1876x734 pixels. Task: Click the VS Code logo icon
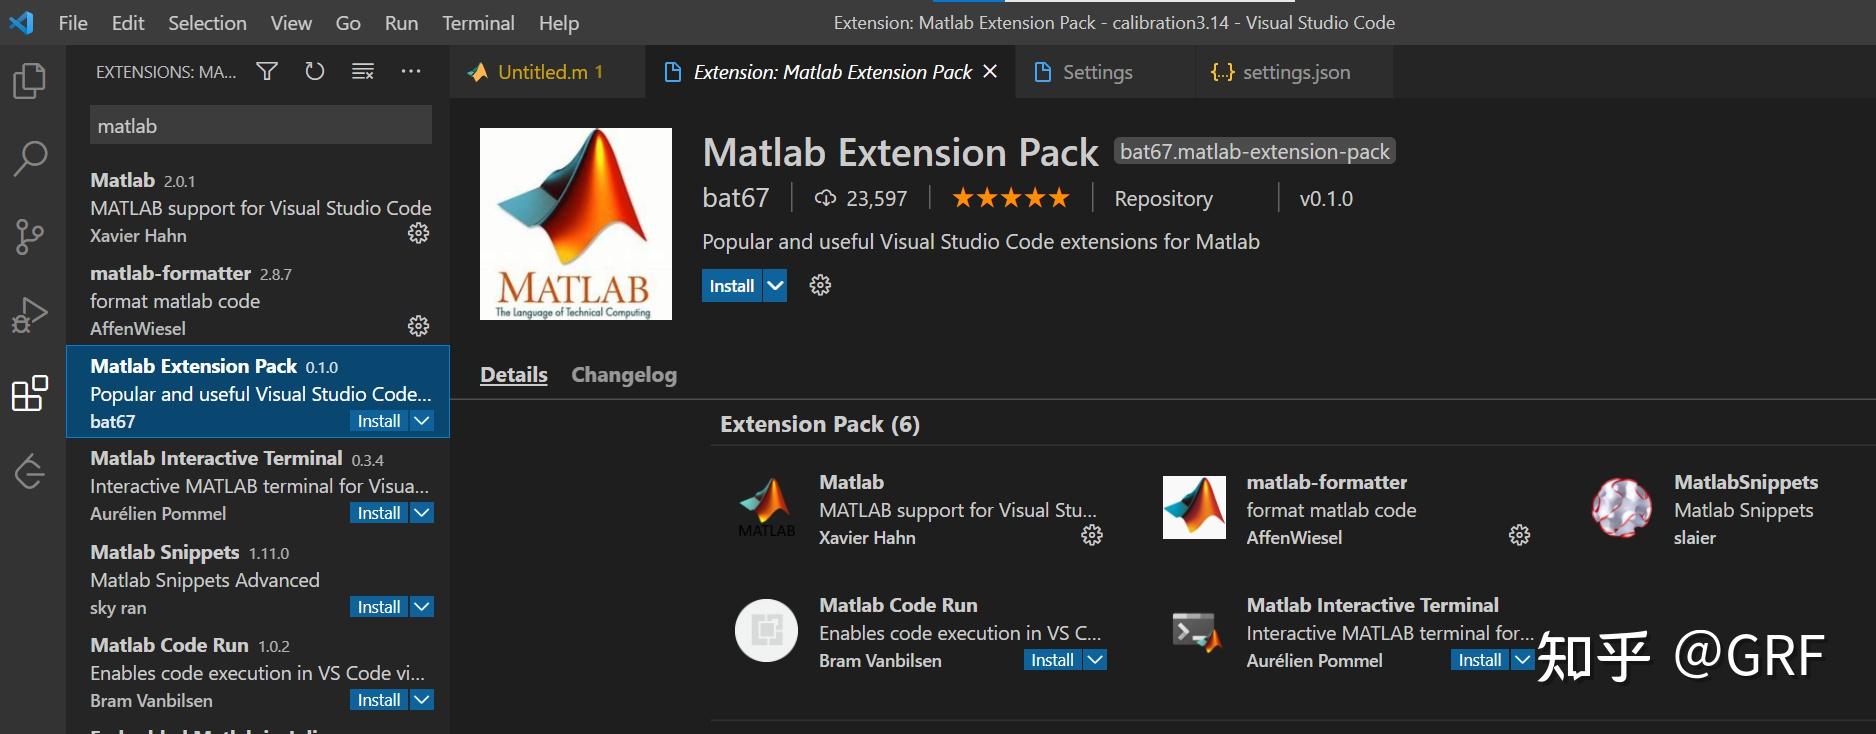21,22
